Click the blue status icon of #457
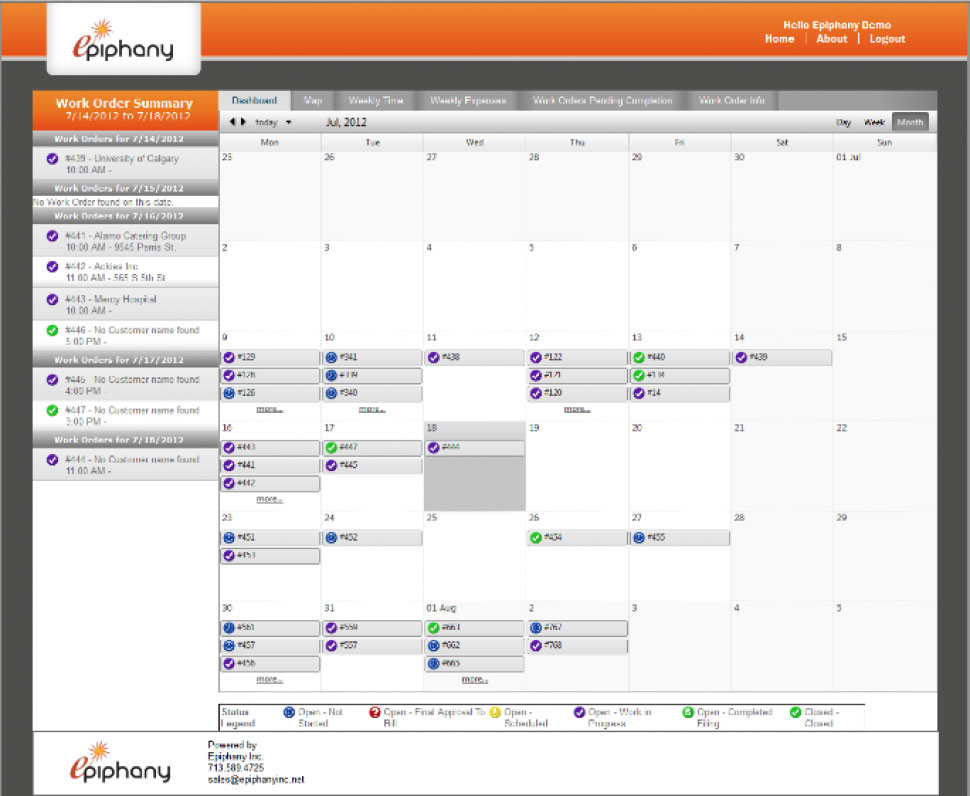 229,646
